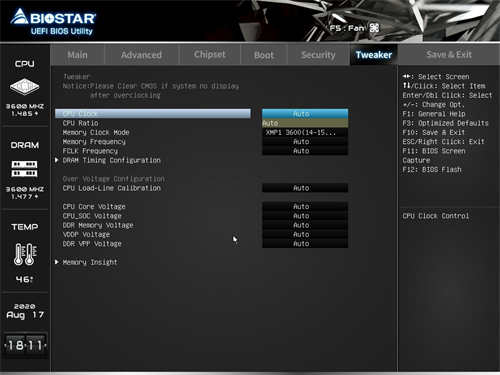
Task: Select the highlighted Auto CPU Clock field
Action: click(x=305, y=114)
